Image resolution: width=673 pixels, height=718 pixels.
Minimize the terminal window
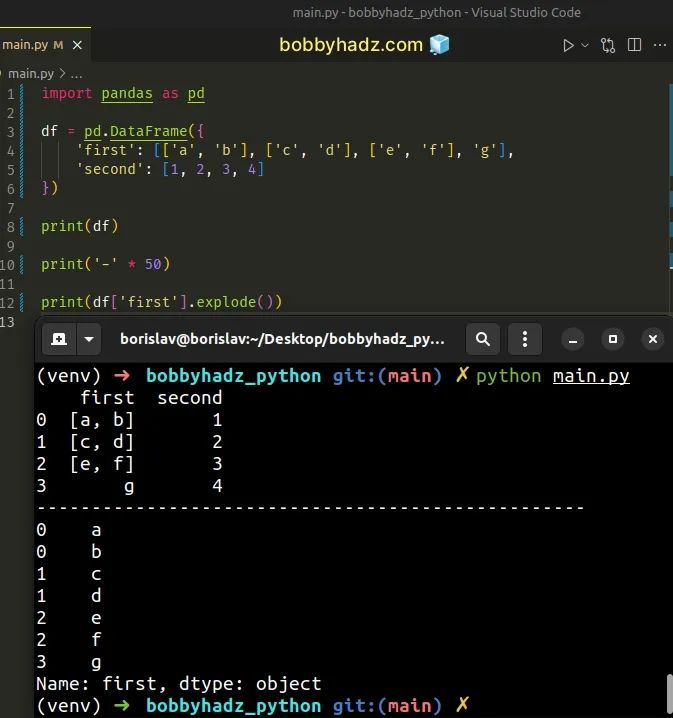pyautogui.click(x=573, y=339)
